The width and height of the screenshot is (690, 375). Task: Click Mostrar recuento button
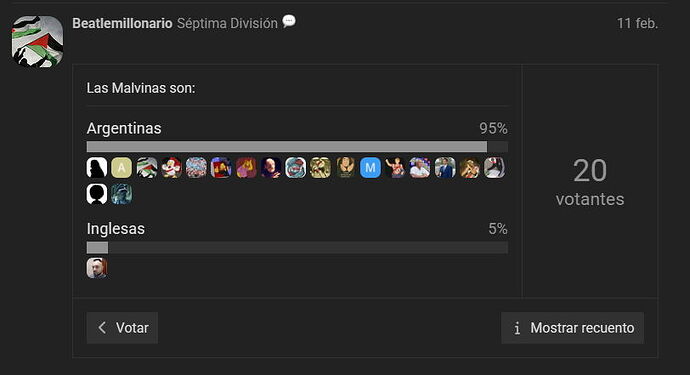click(x=573, y=328)
